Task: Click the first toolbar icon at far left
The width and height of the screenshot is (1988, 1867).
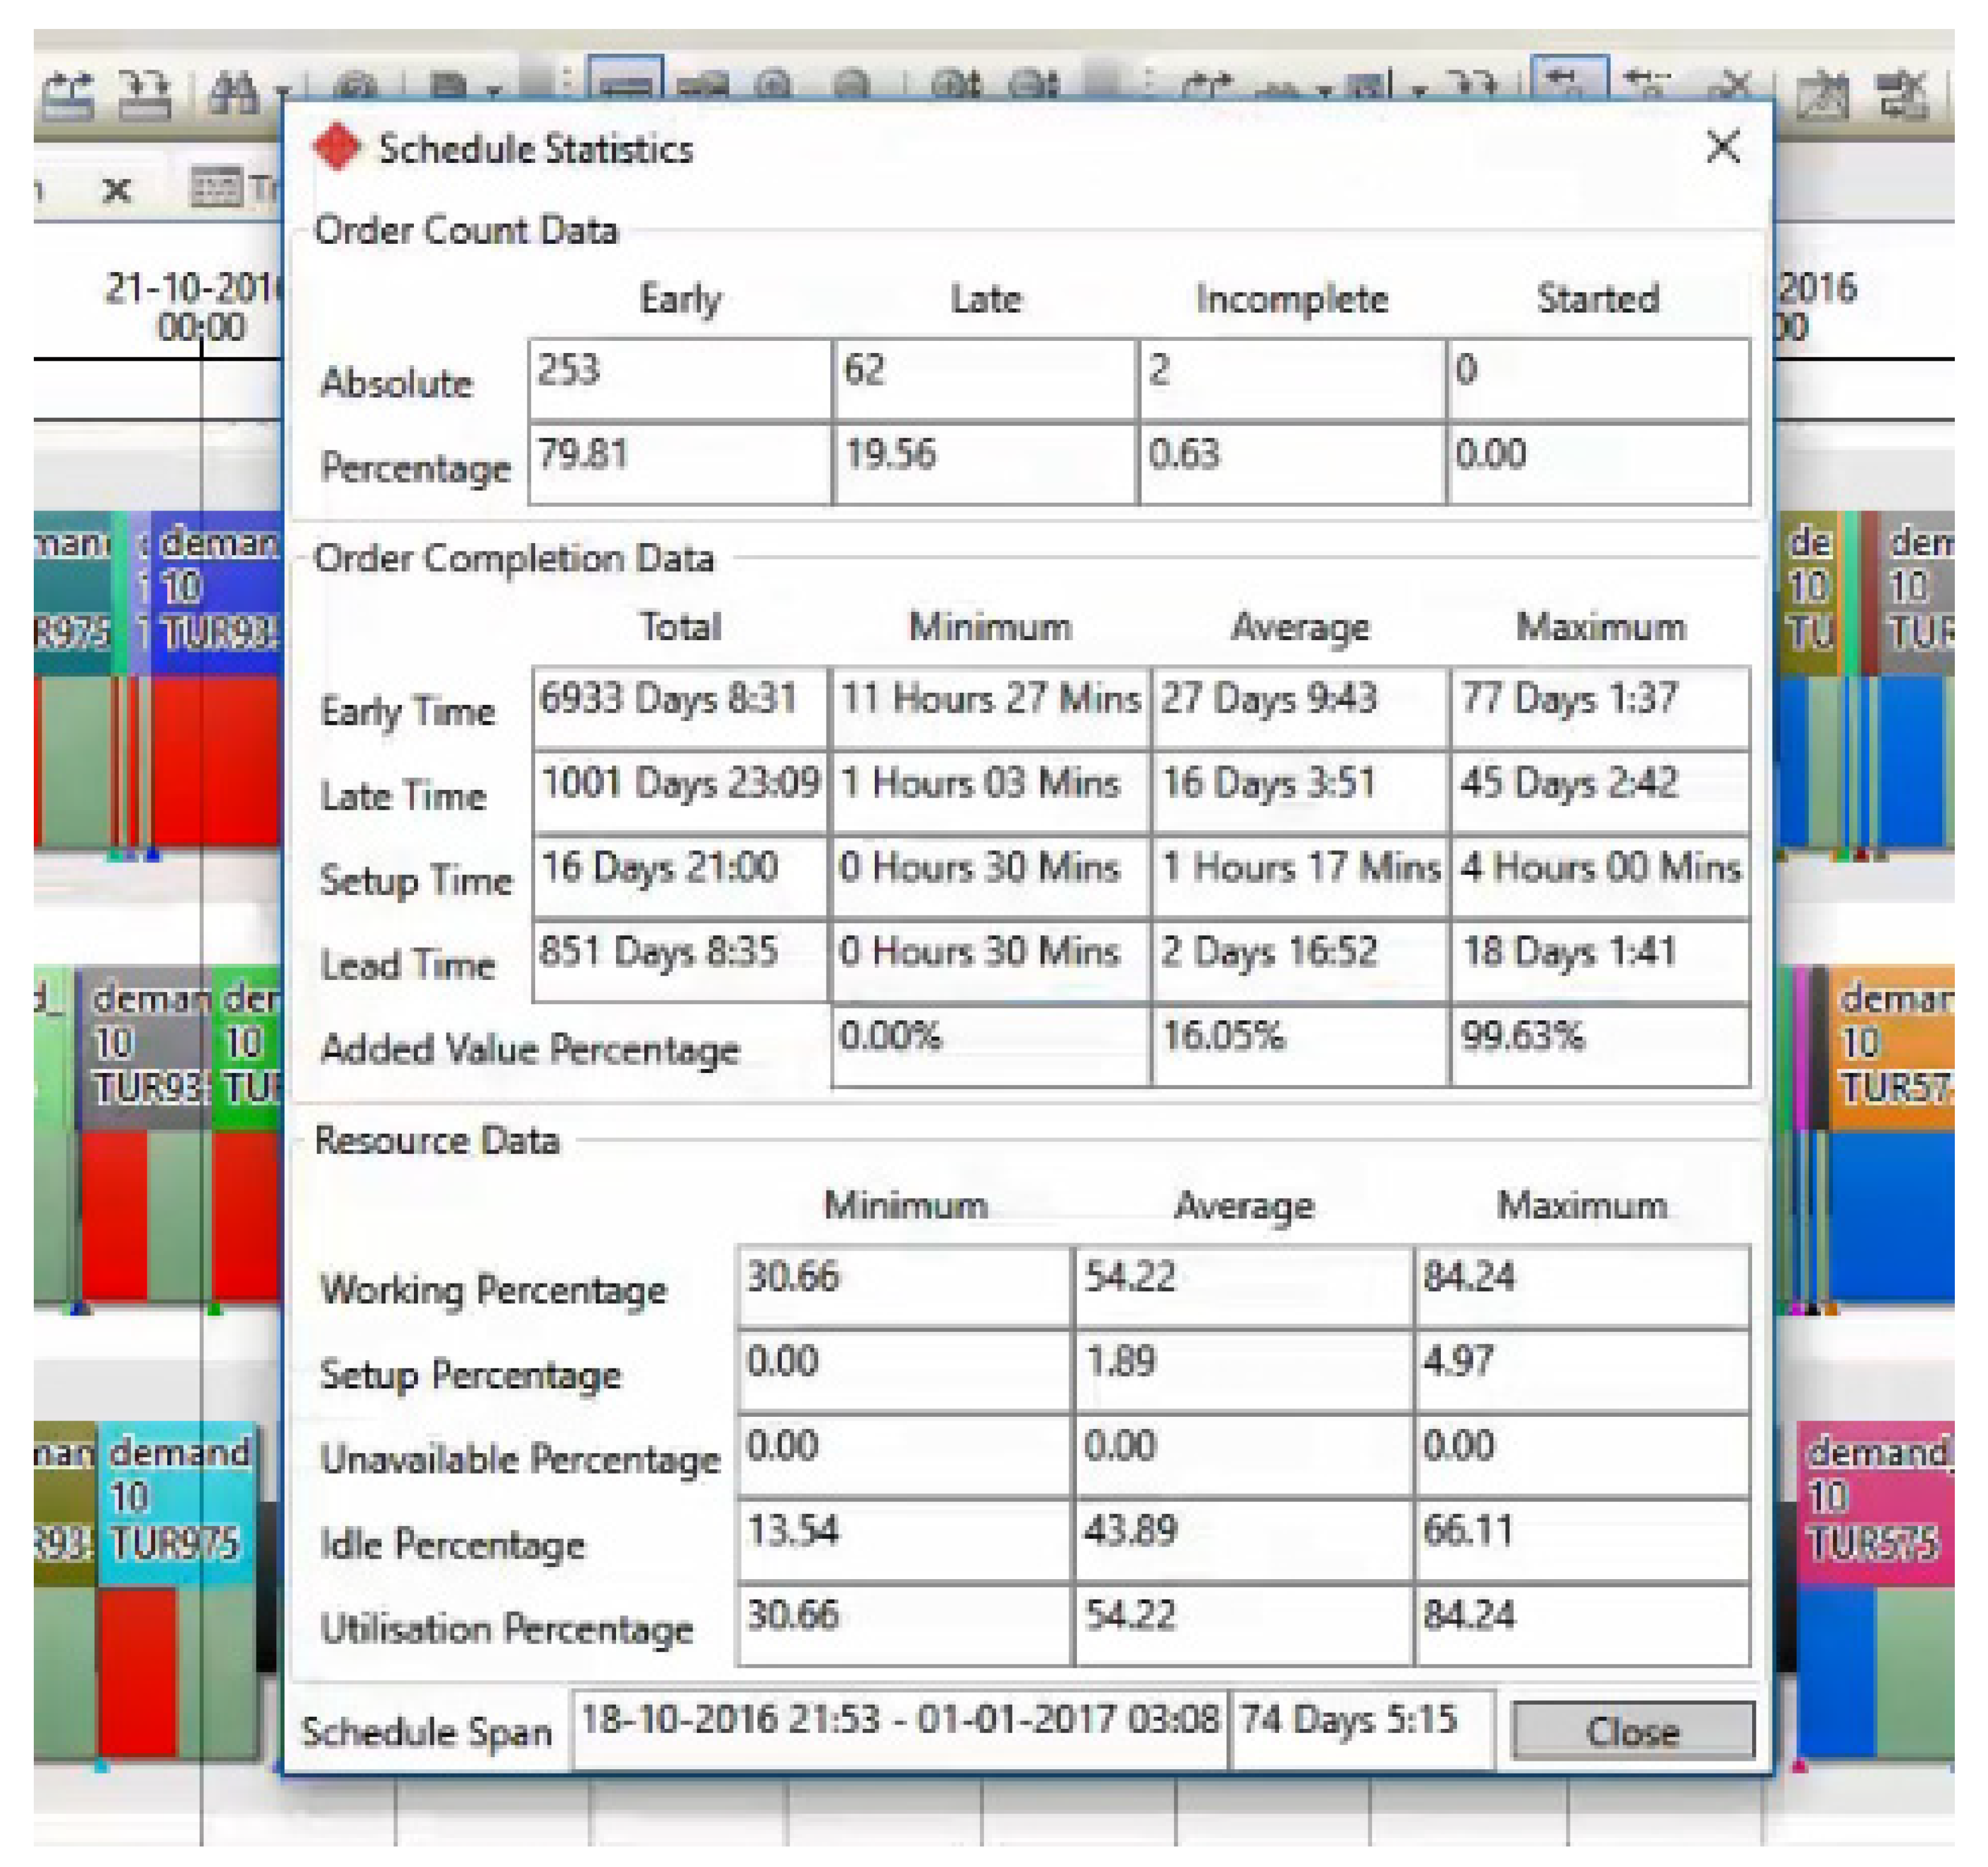Action: [x=68, y=95]
